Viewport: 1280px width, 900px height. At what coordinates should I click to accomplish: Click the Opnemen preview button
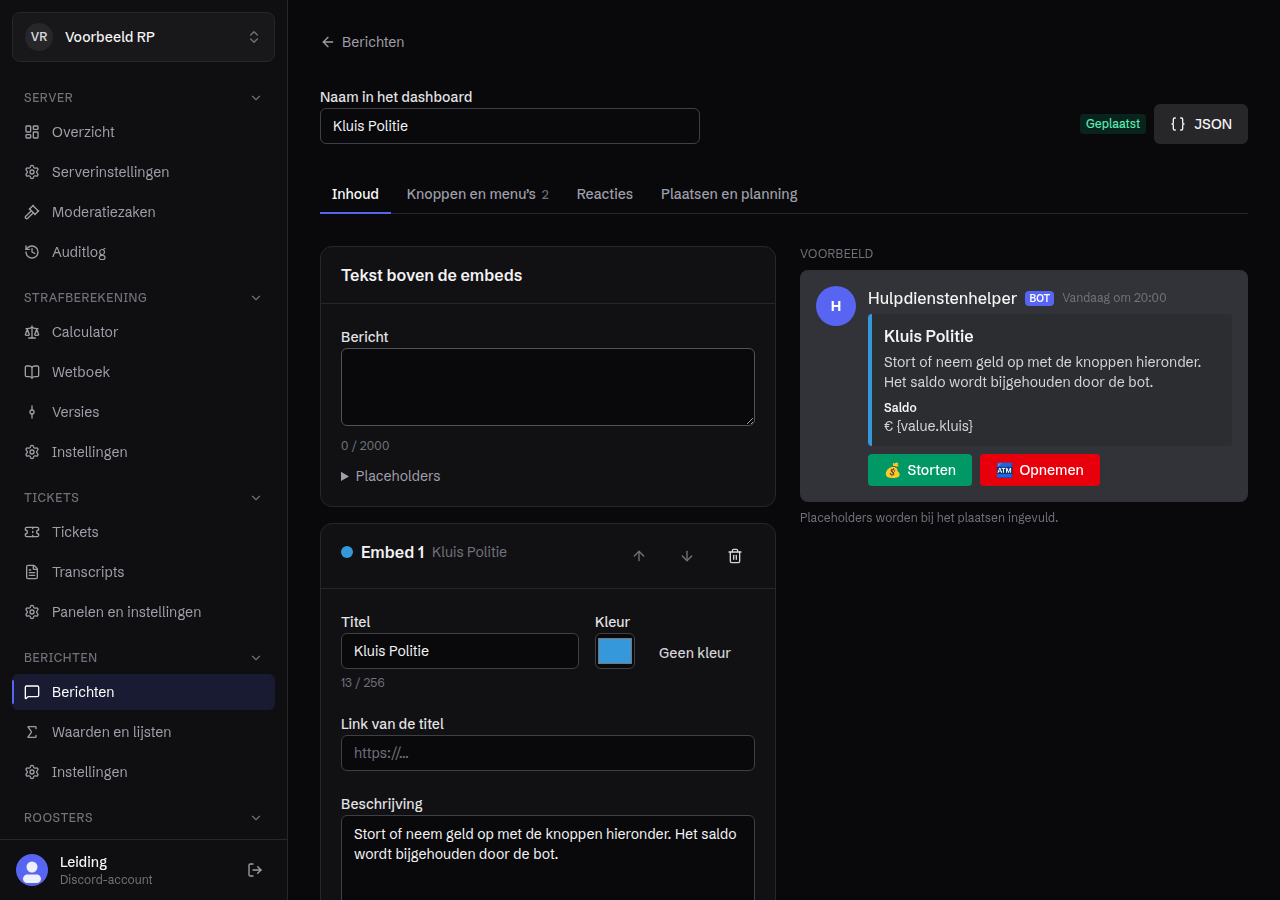click(x=1040, y=470)
